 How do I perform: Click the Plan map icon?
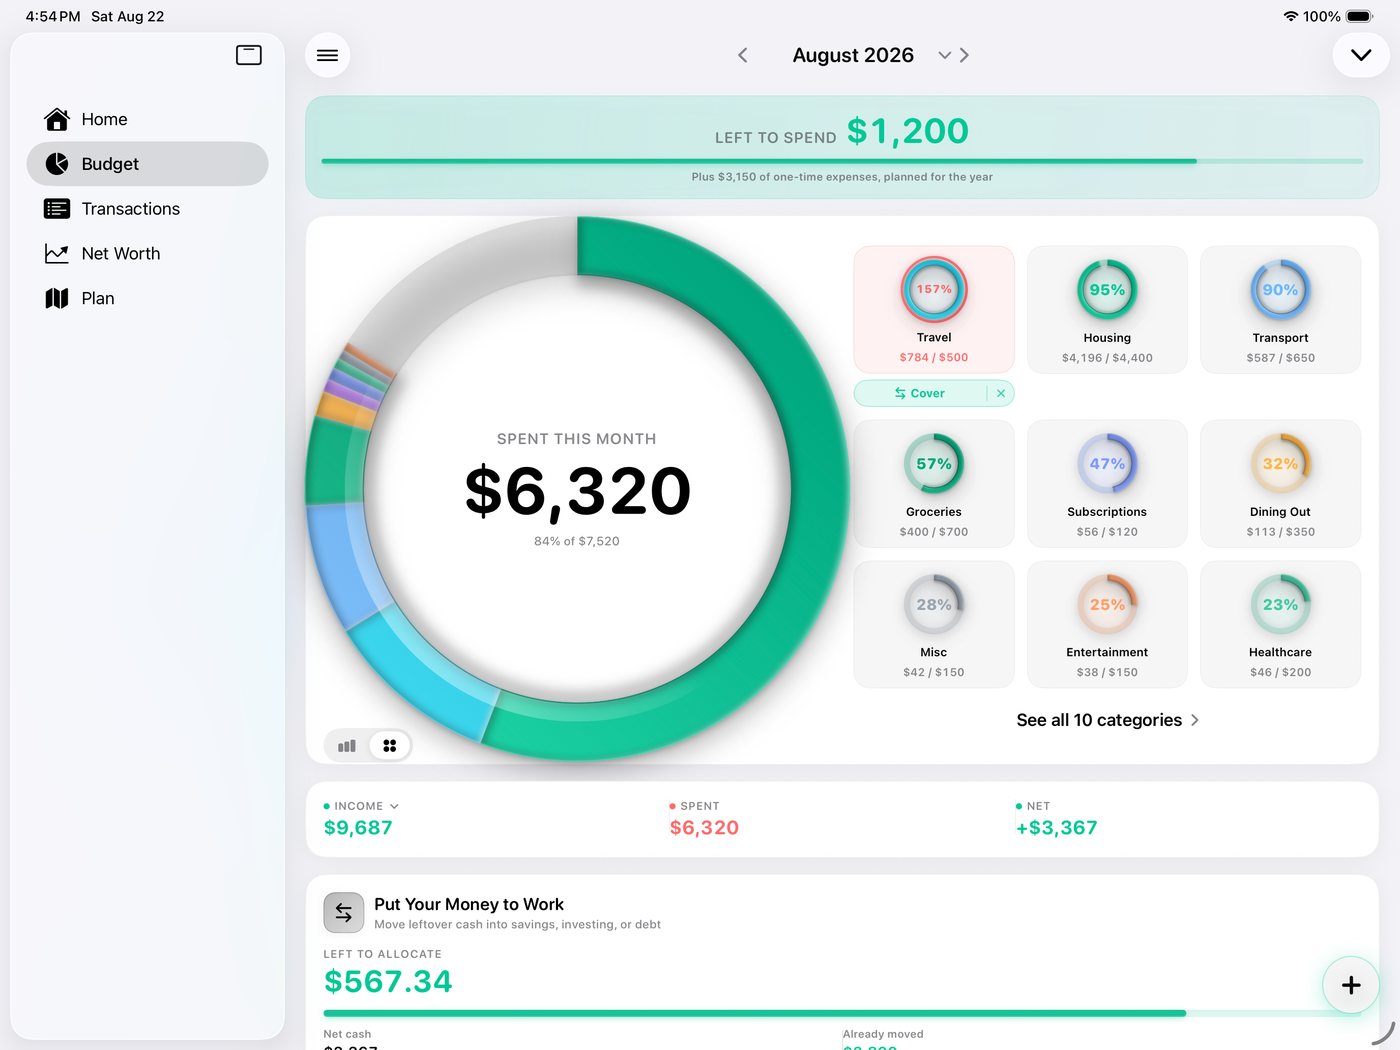tap(57, 298)
